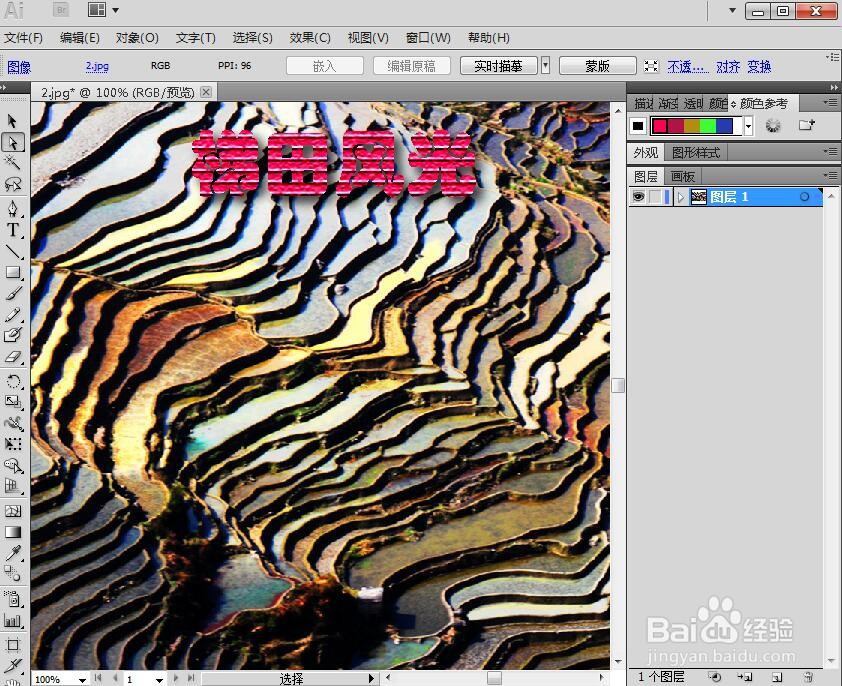Select the Shape Builder tool

click(13, 466)
